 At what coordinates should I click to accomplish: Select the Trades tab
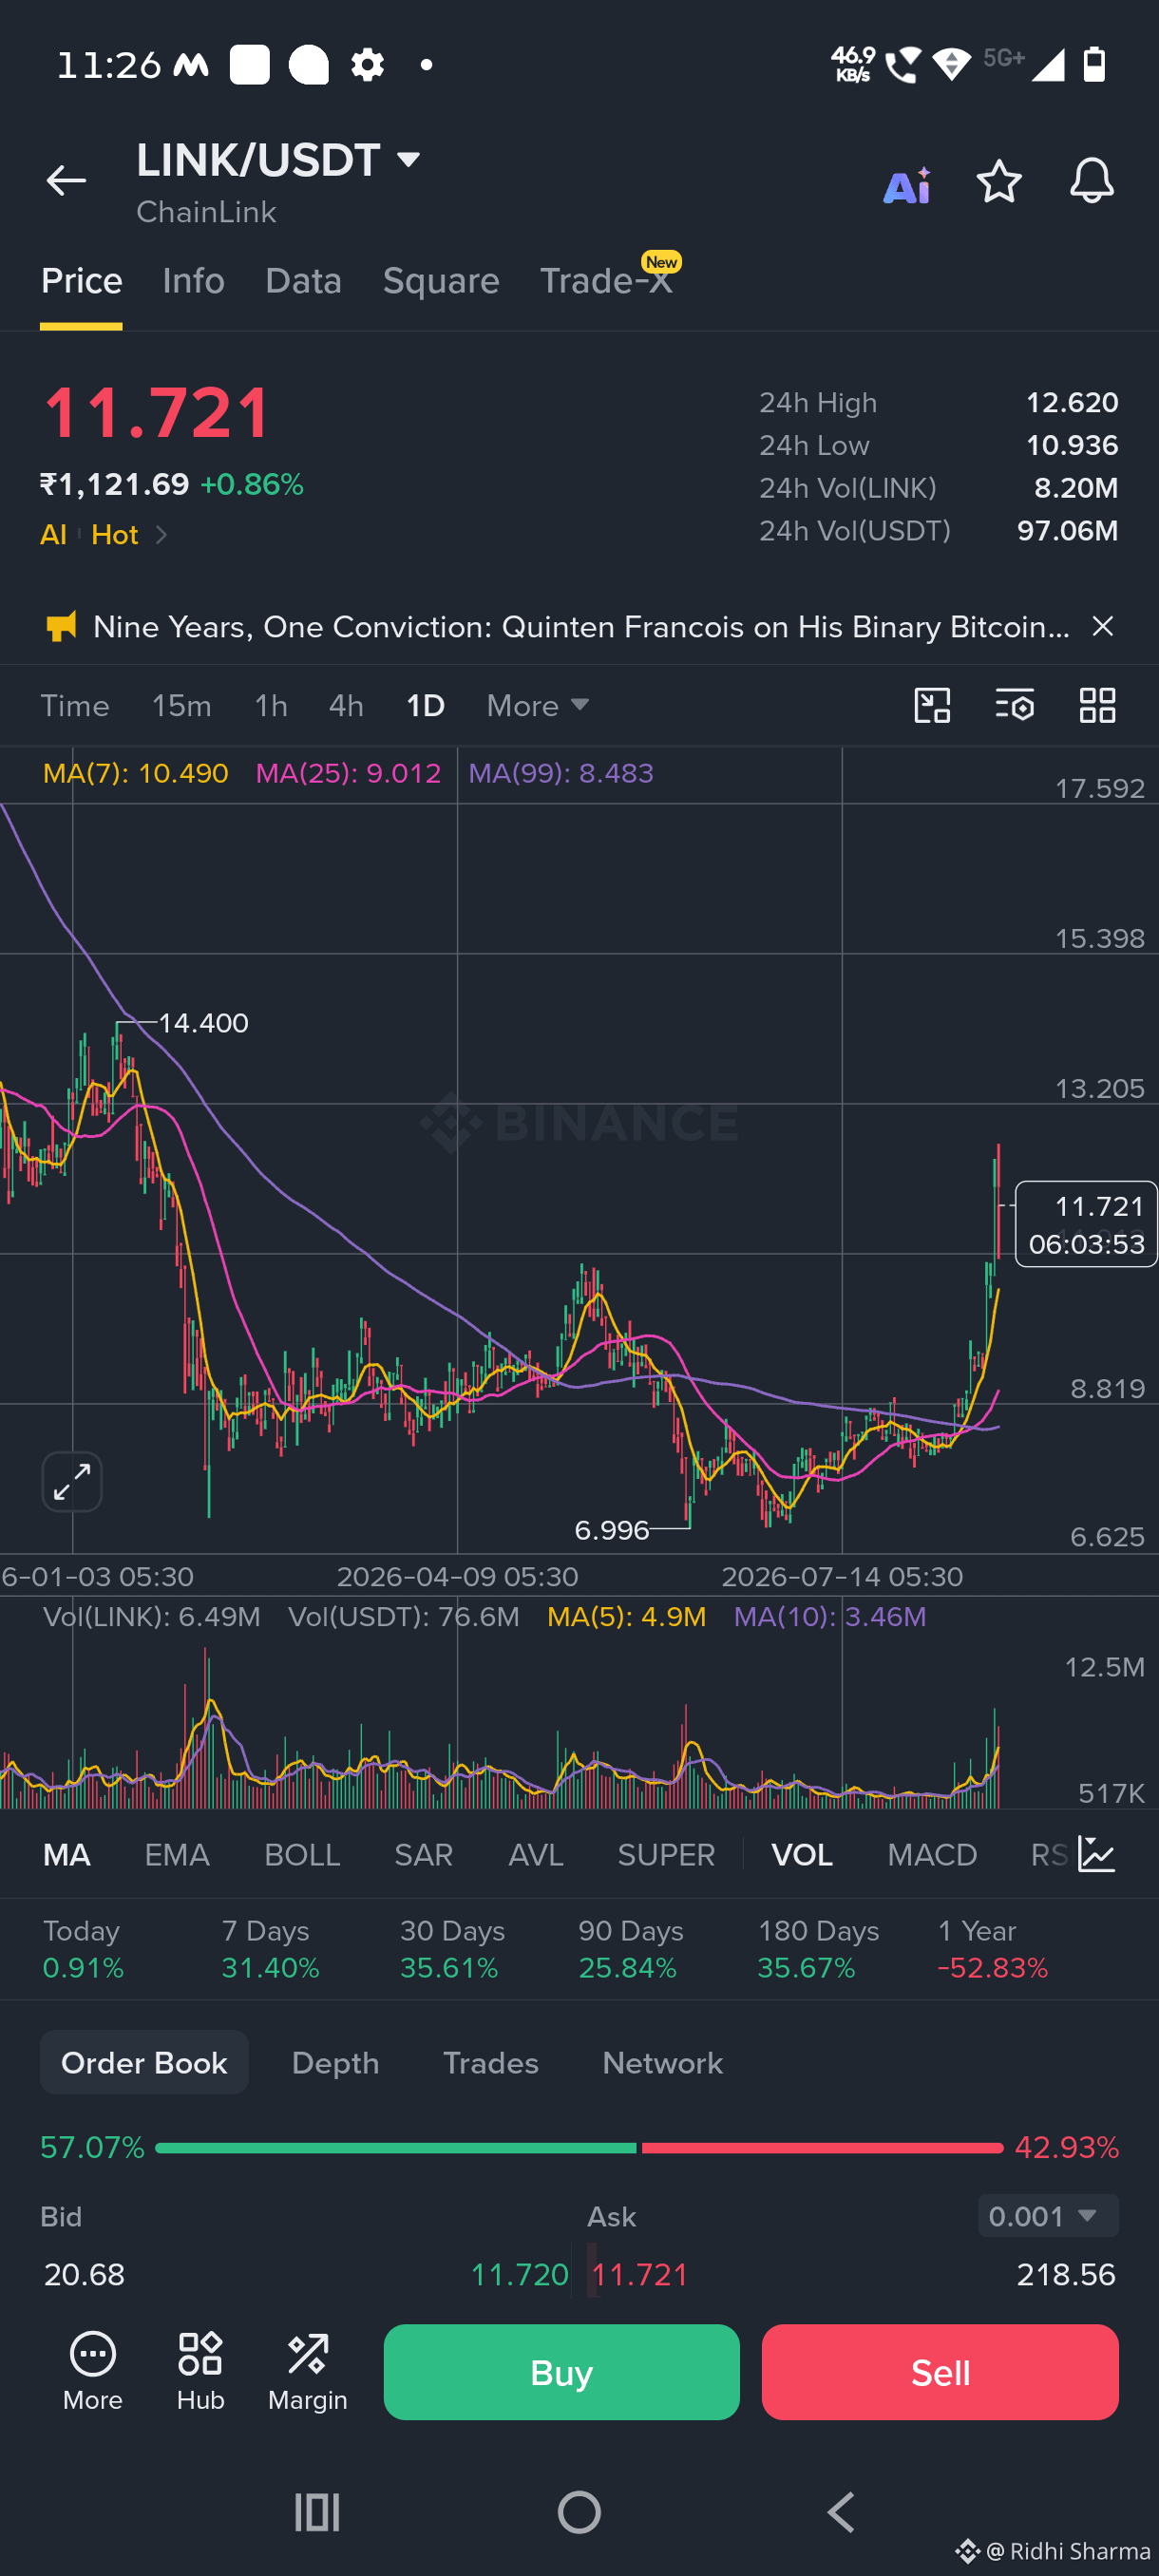(x=491, y=2062)
